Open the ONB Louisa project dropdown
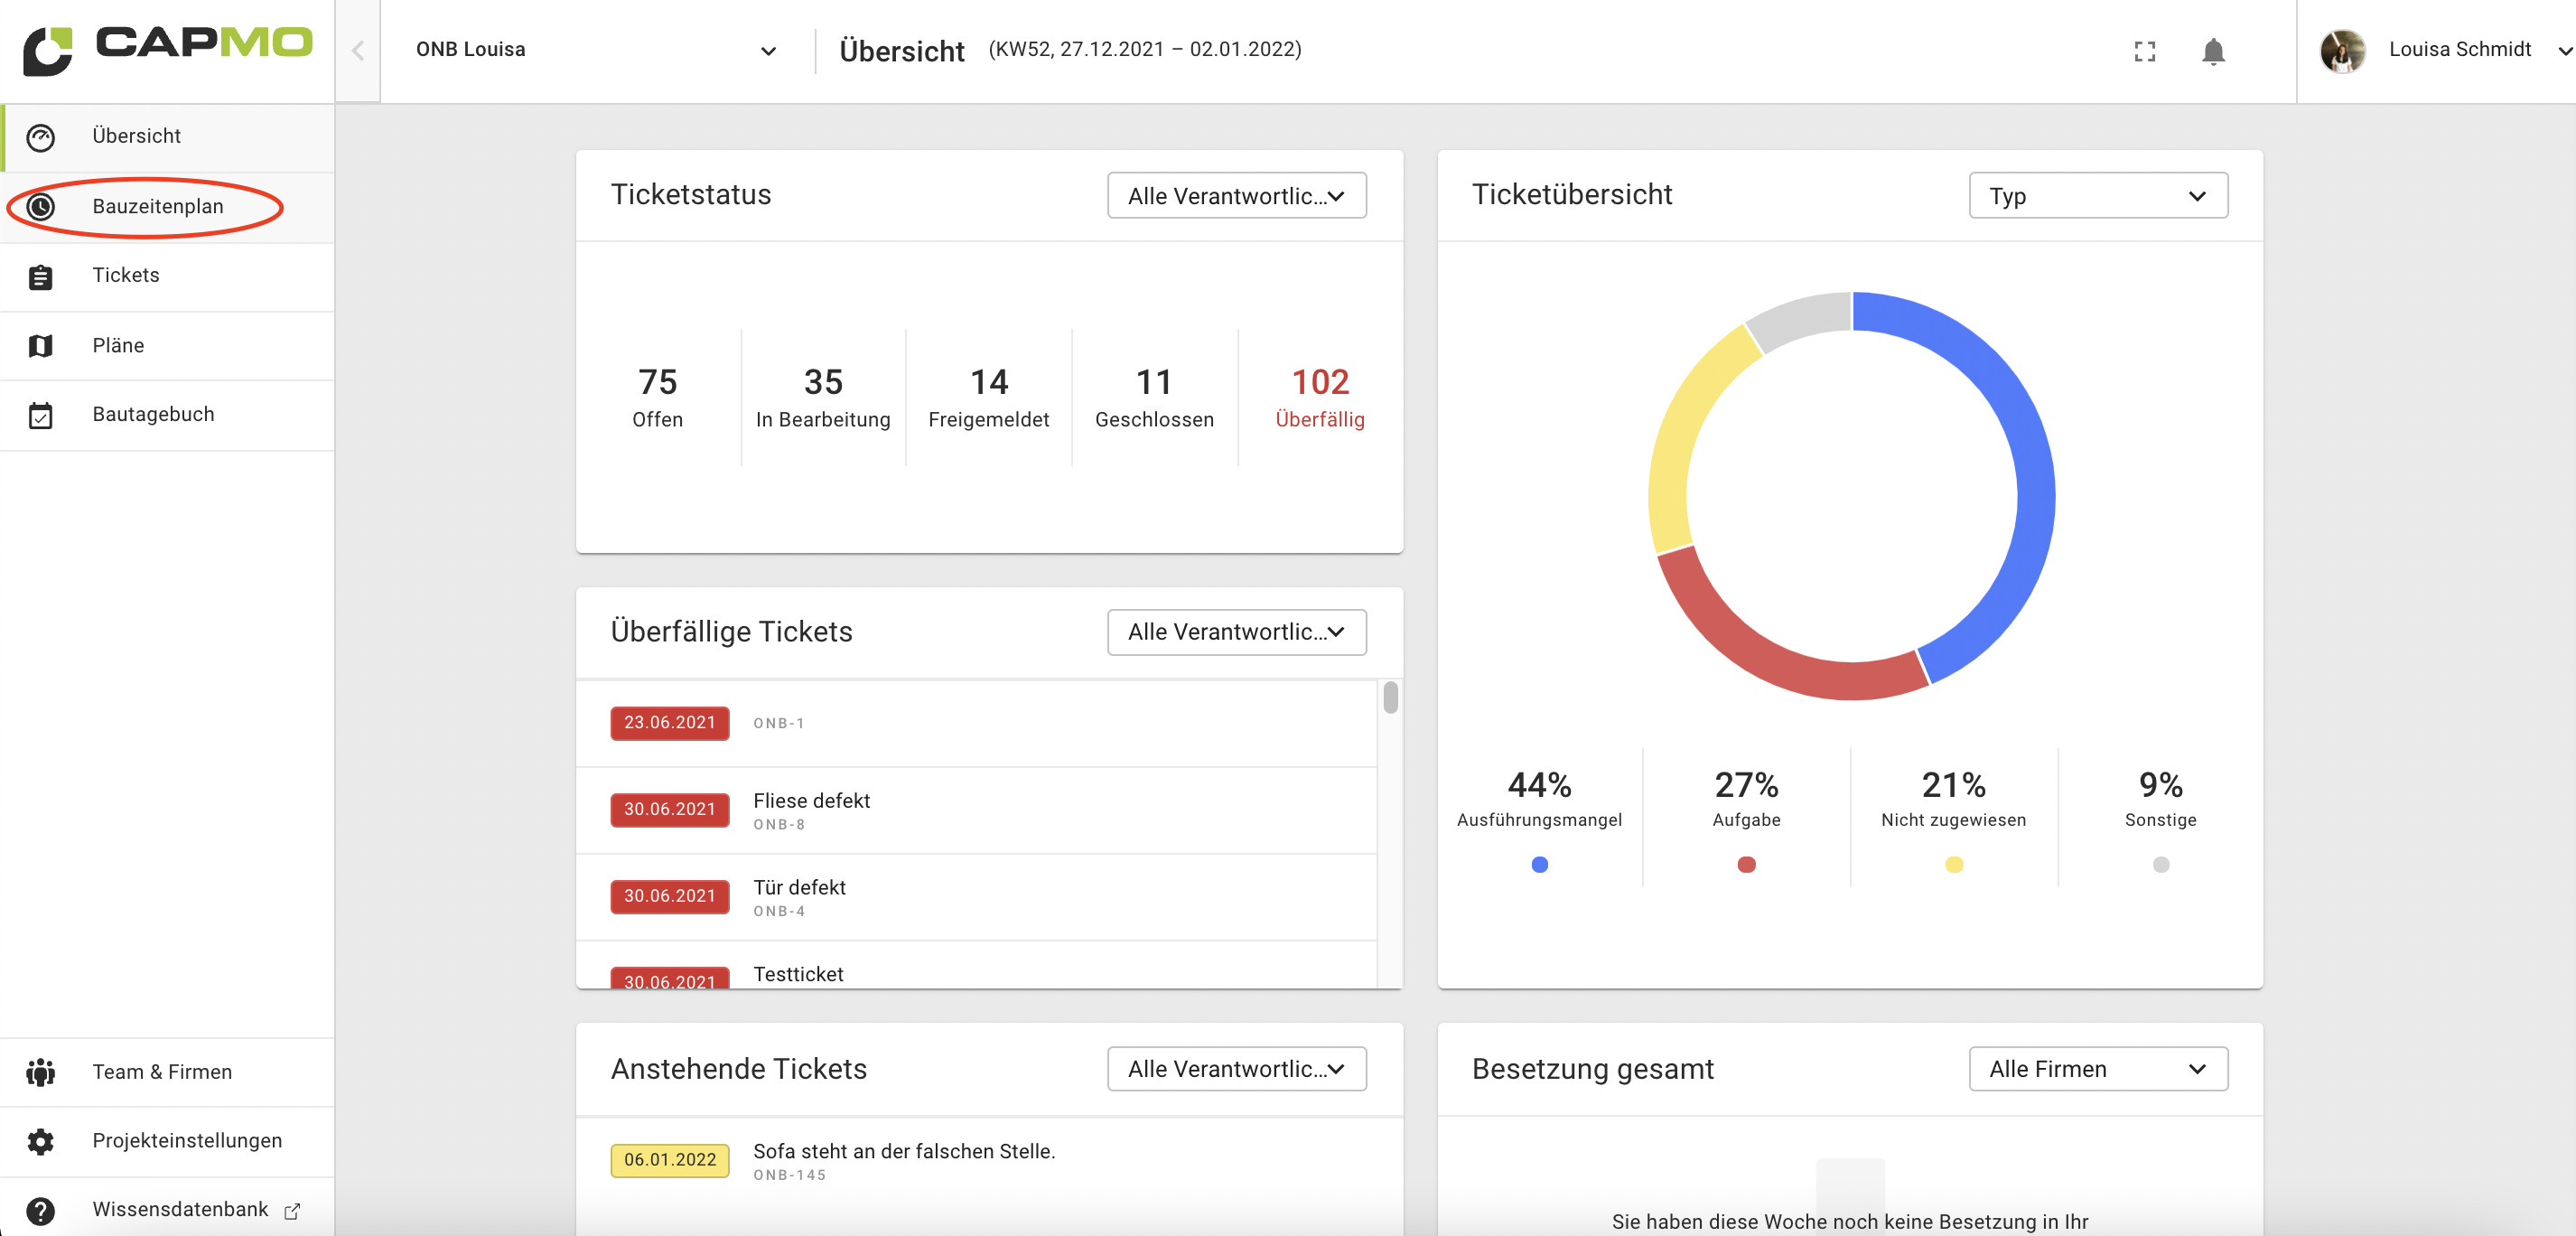 pos(595,50)
